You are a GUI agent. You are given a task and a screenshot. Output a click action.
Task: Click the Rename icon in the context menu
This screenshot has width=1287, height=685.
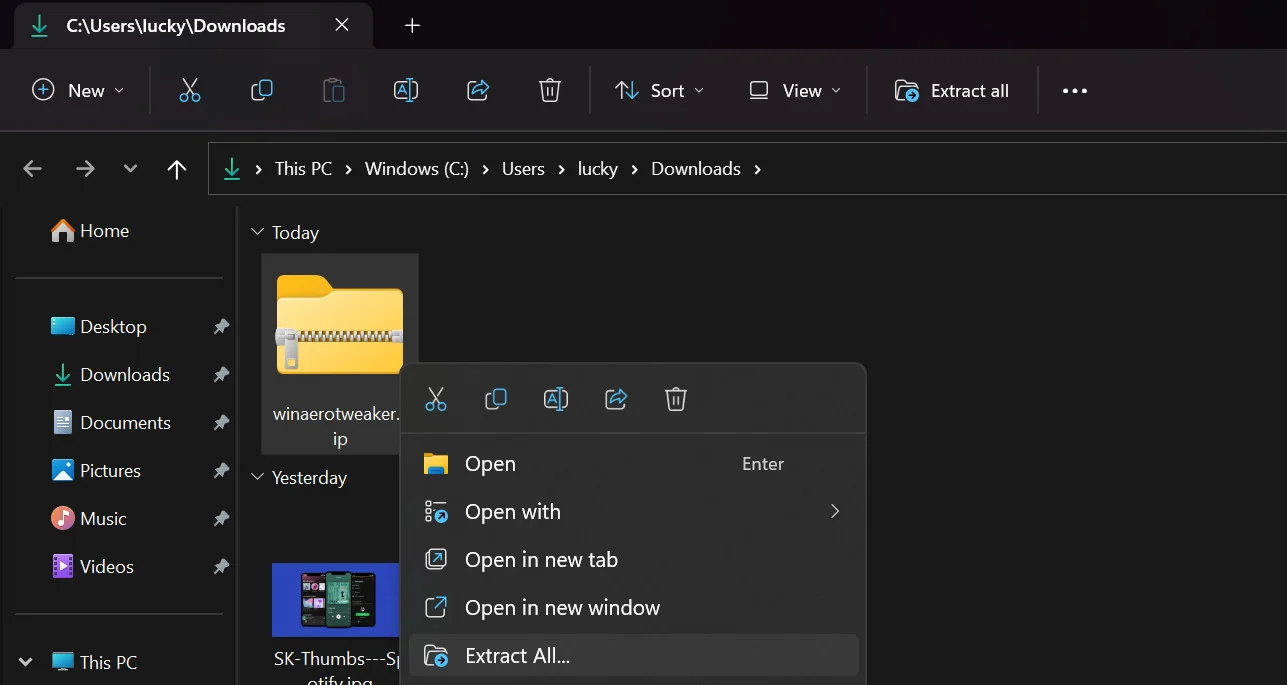click(x=556, y=400)
